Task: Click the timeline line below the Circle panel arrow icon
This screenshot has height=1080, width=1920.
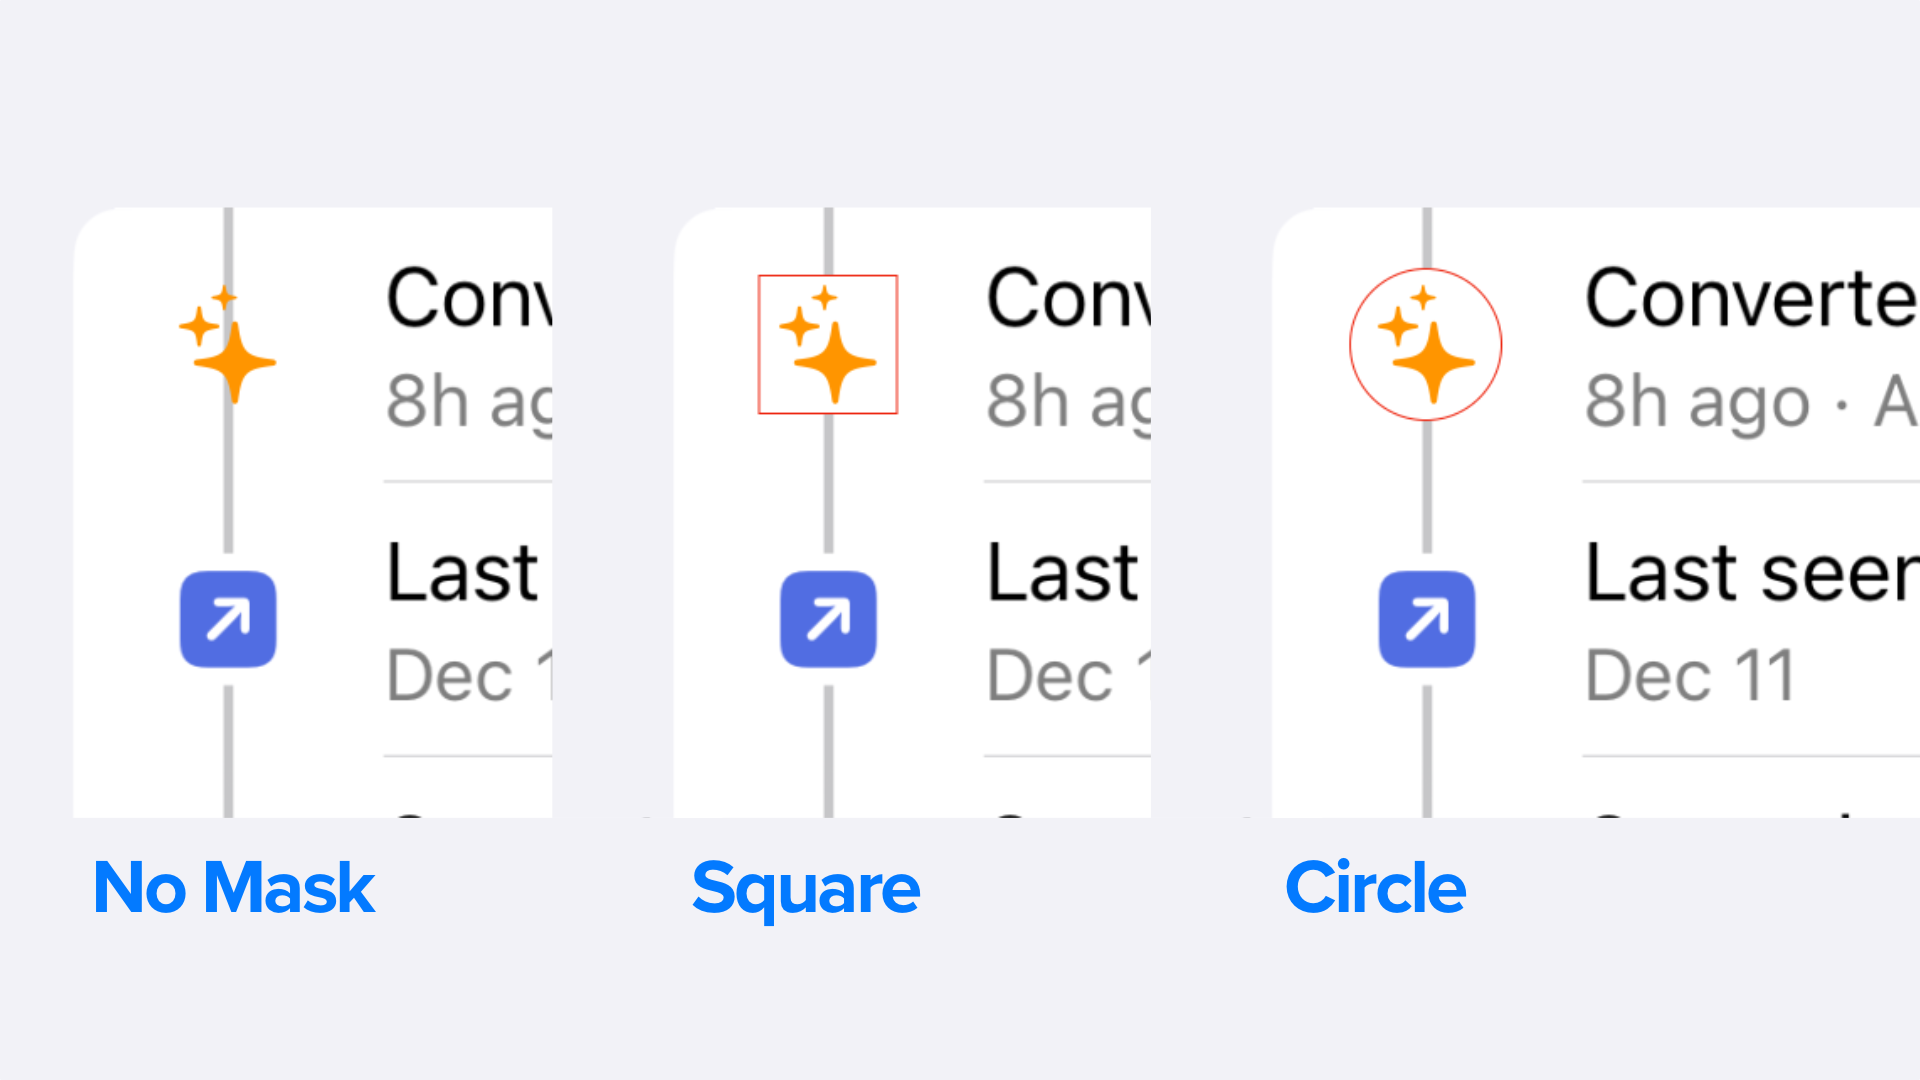Action: (1427, 752)
